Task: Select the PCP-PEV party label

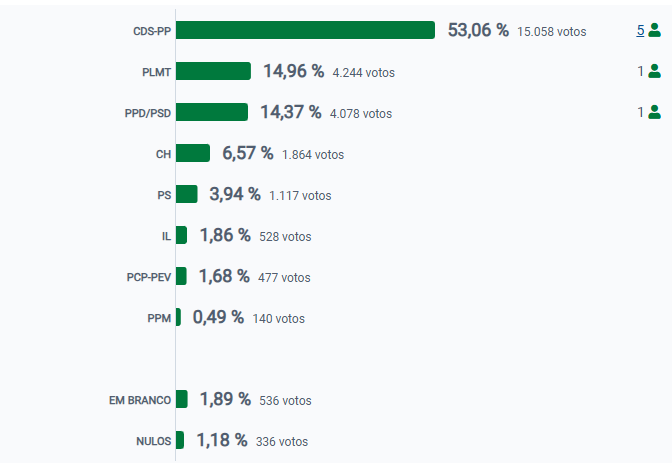Action: coord(149,277)
